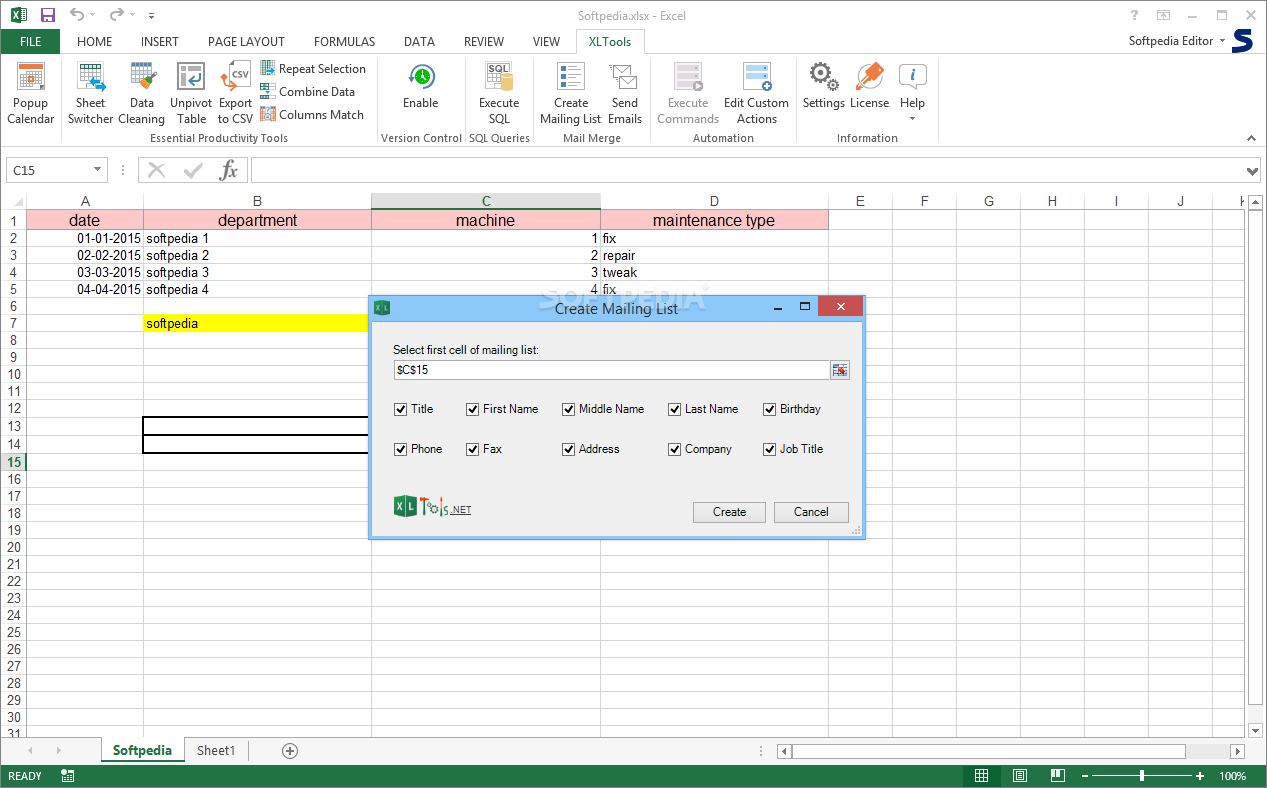Open the Insert Function dialog
The image size is (1267, 788).
pyautogui.click(x=229, y=170)
